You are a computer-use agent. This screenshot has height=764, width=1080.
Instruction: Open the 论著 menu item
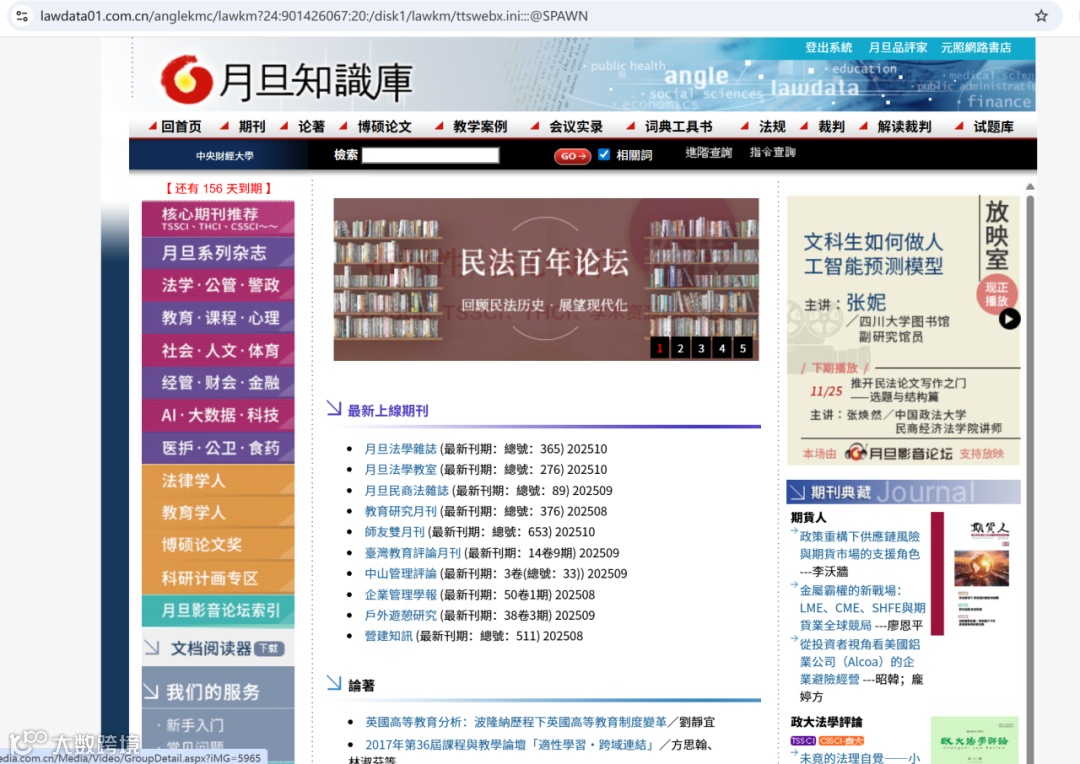[311, 127]
